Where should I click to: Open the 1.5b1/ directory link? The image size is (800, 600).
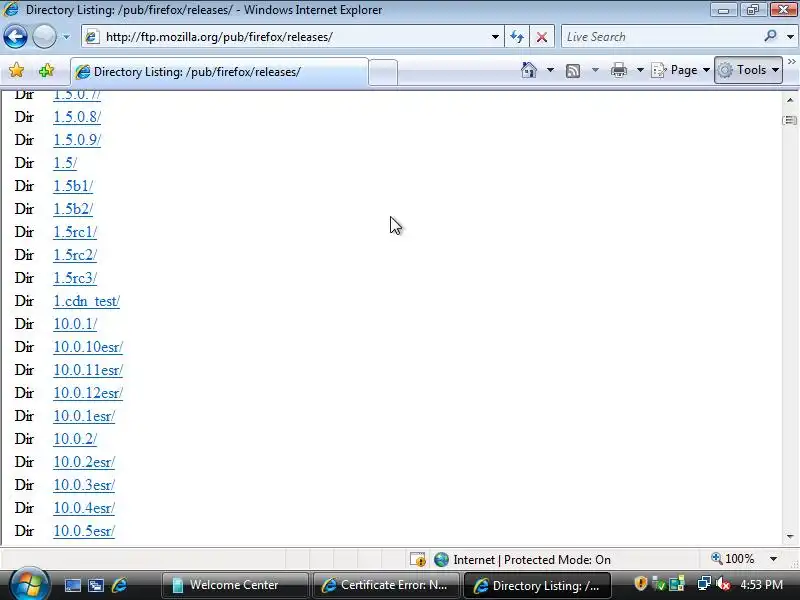coord(73,186)
